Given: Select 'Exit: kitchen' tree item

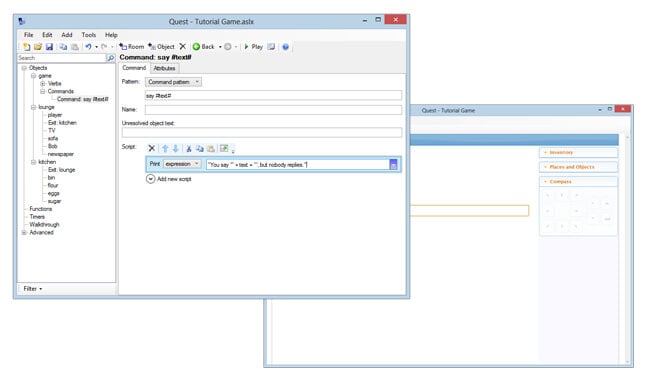Looking at the screenshot, I should pyautogui.click(x=62, y=123).
